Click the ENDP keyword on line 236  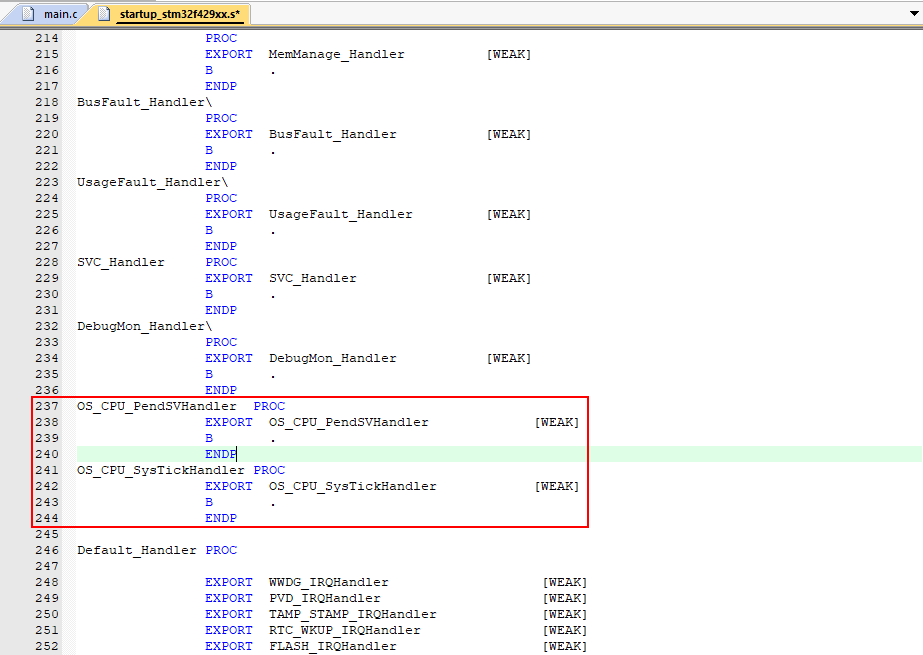click(221, 390)
